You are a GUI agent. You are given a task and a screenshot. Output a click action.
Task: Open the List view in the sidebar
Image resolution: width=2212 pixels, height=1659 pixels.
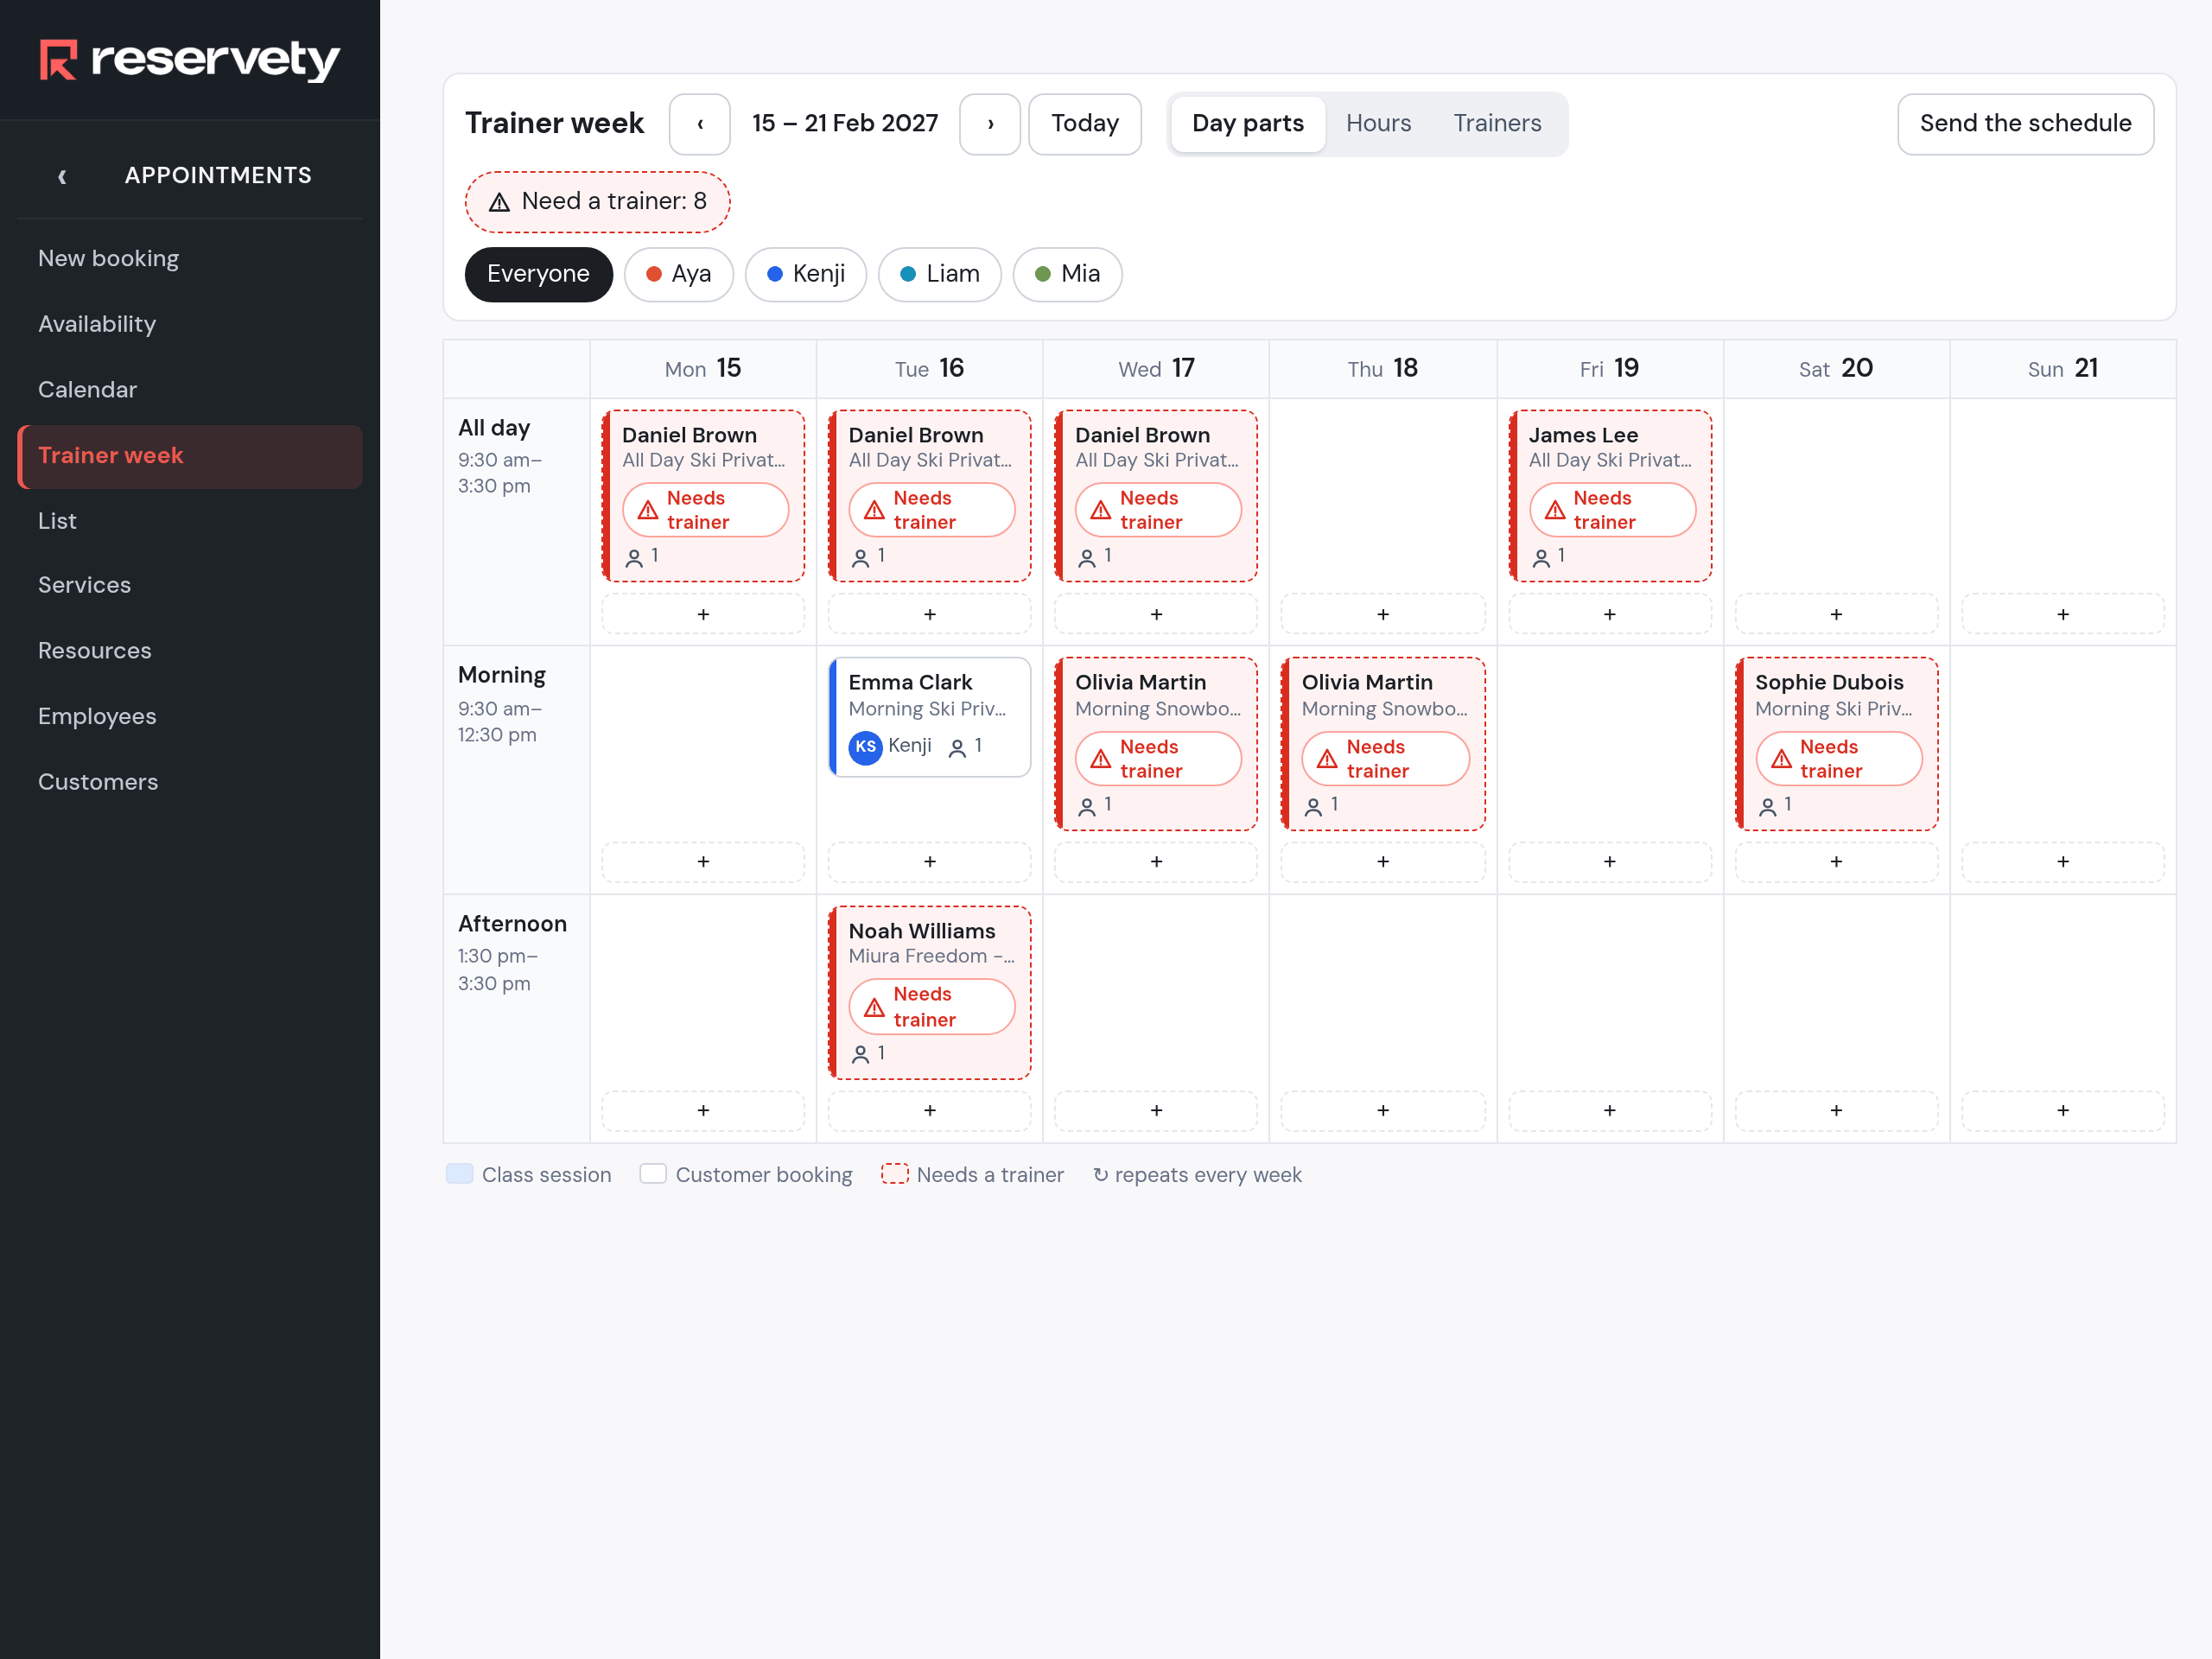click(x=190, y=521)
